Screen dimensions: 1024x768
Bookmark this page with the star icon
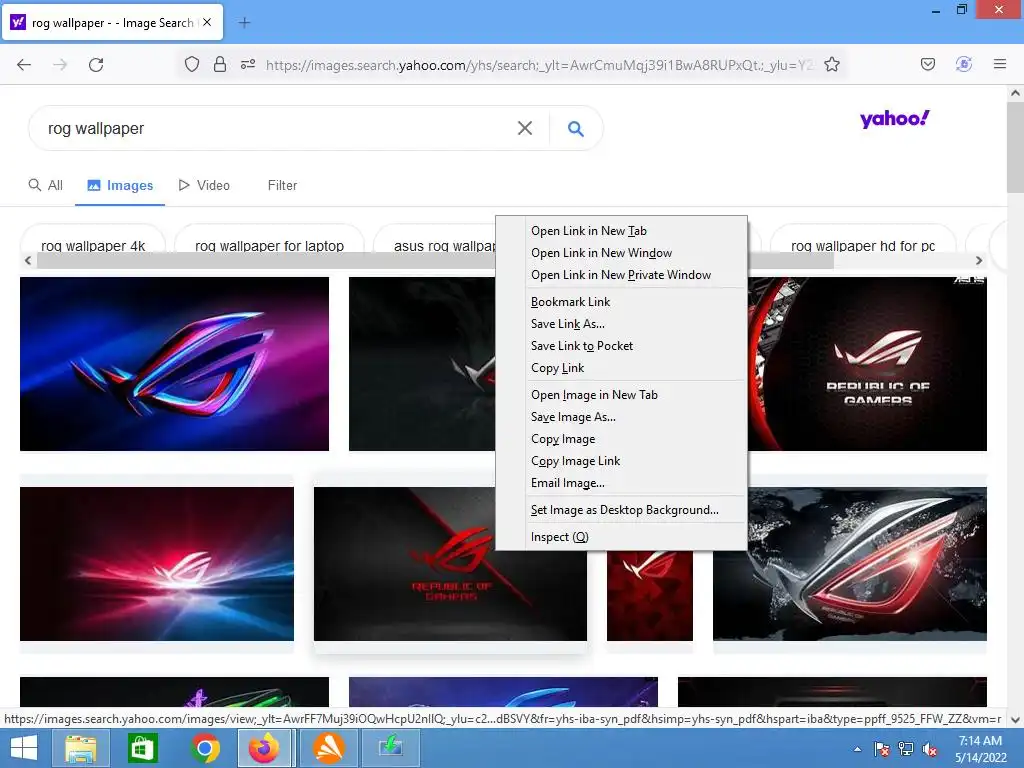(x=831, y=64)
